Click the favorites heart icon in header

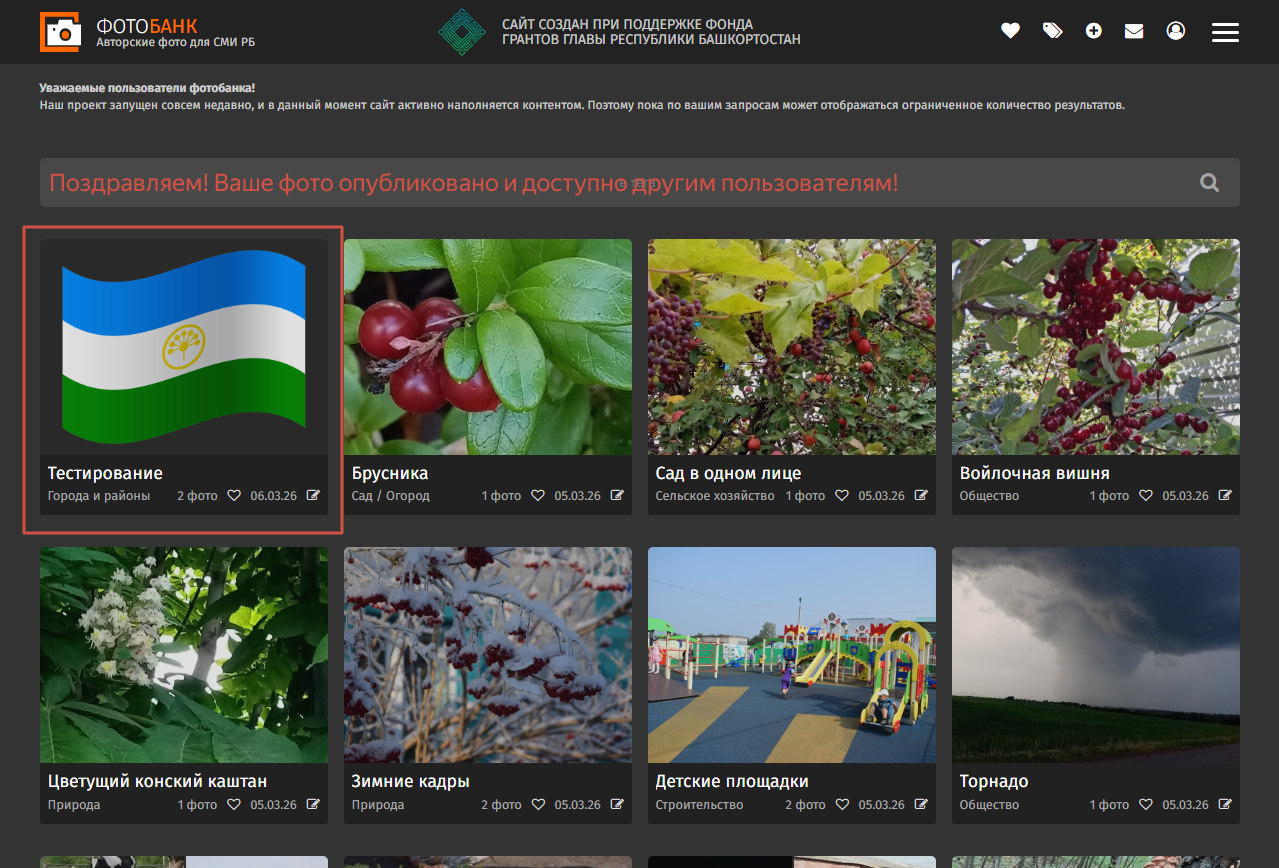point(1010,31)
